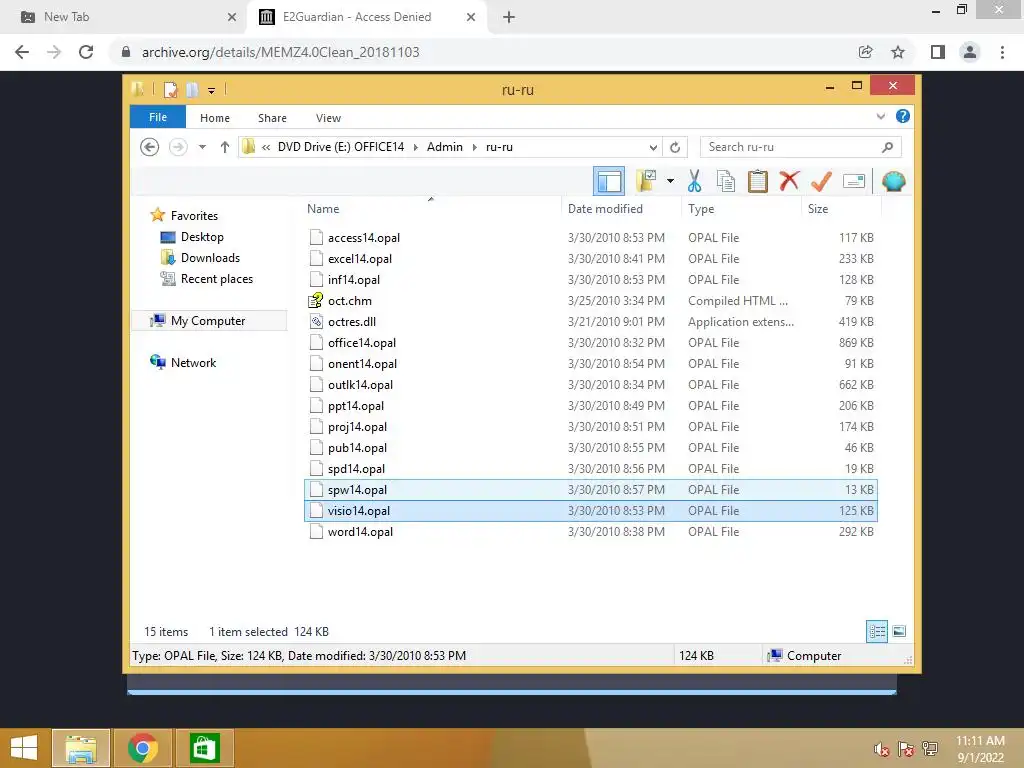Click the red X Delete icon

[789, 181]
